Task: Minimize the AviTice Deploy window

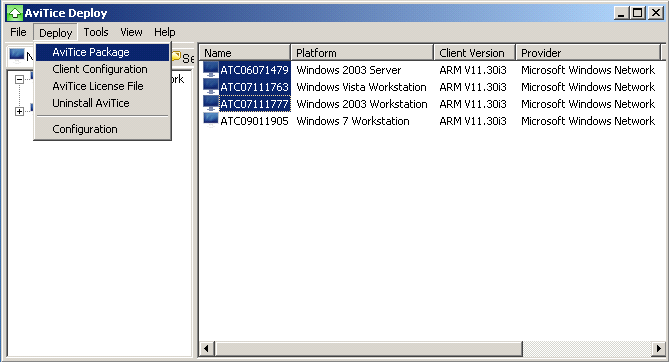Action: [622, 13]
